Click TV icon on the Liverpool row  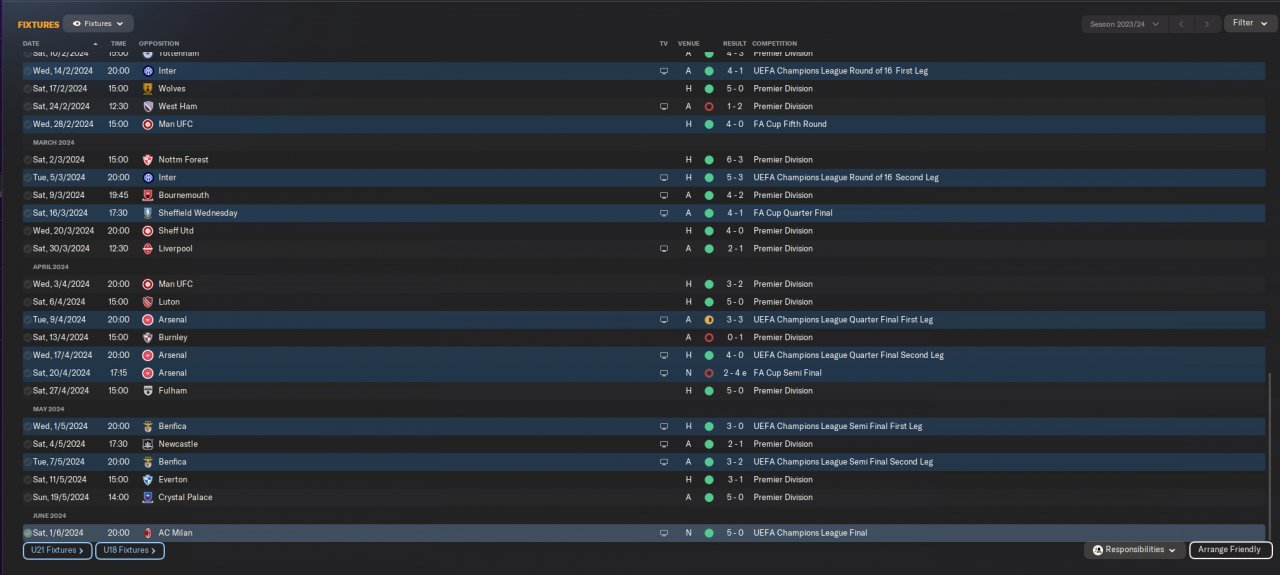pyautogui.click(x=663, y=249)
